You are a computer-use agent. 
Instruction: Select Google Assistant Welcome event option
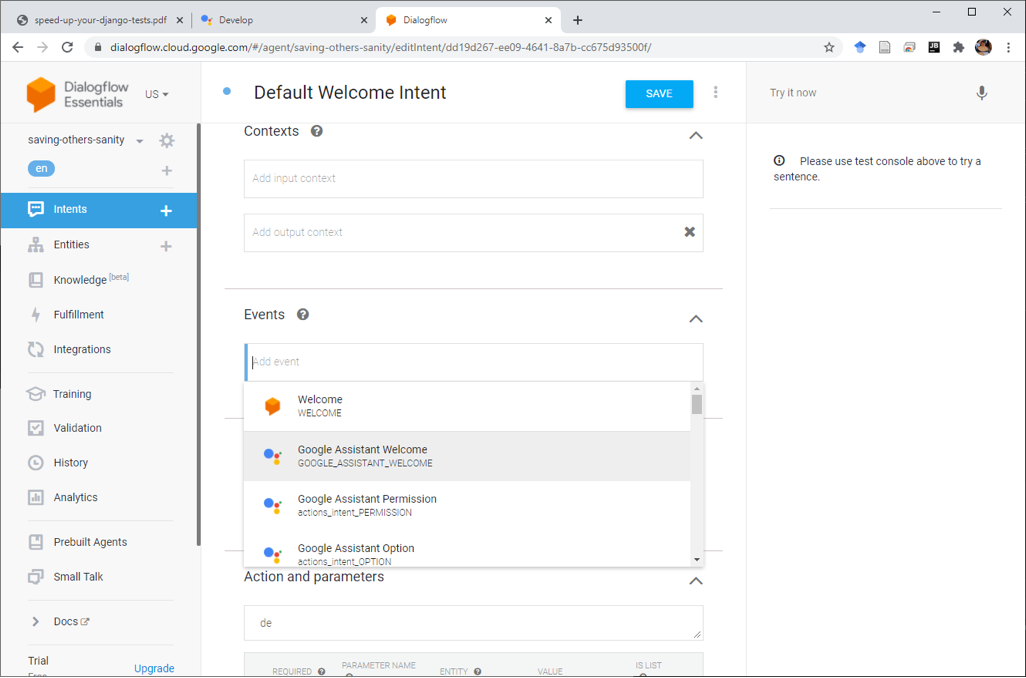click(467, 456)
